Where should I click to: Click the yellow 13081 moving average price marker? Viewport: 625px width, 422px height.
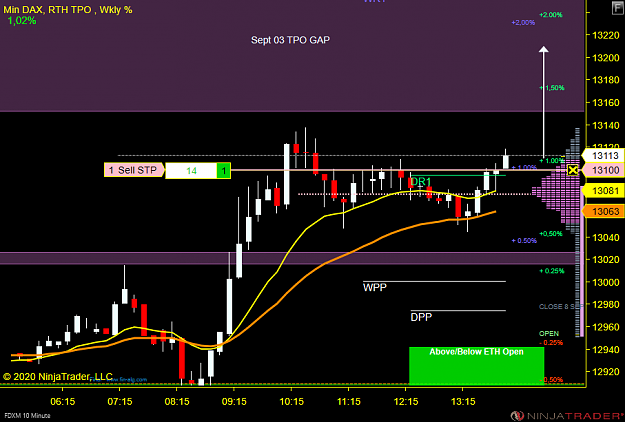[604, 191]
